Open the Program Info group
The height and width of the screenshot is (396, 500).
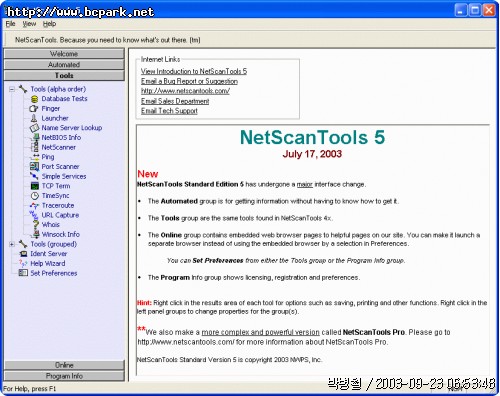point(64,376)
